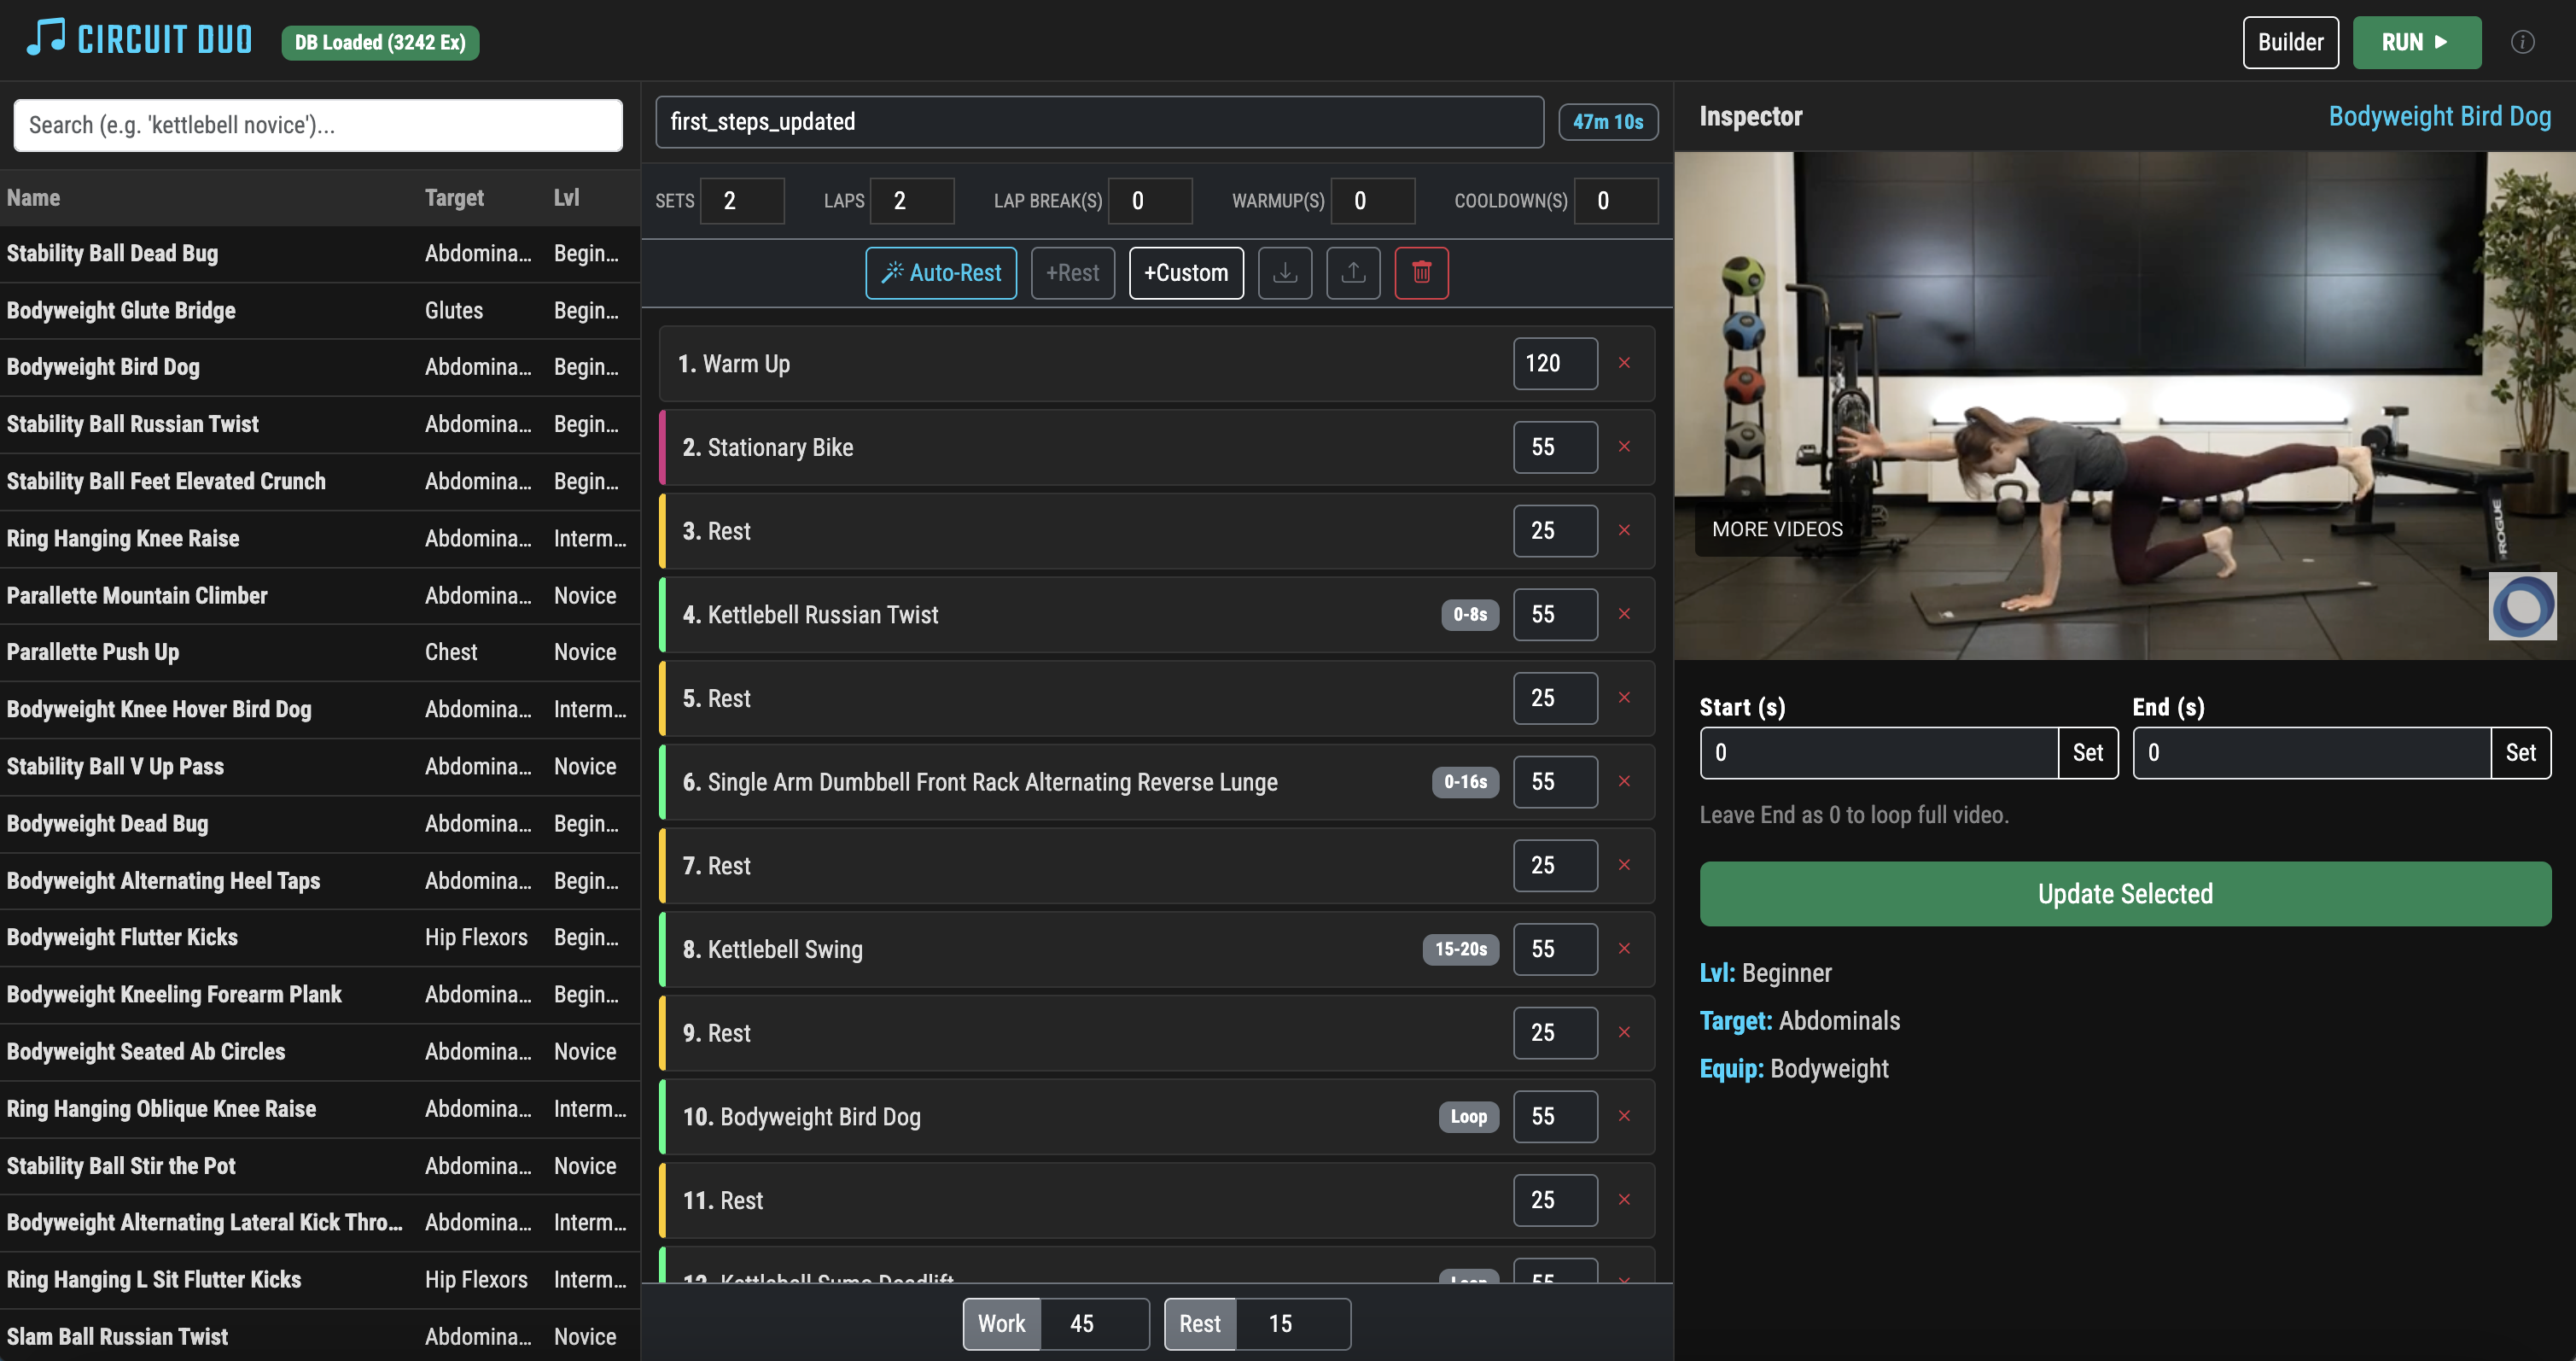
Task: Click the download icon button in toolbar
Action: pyautogui.click(x=1285, y=273)
